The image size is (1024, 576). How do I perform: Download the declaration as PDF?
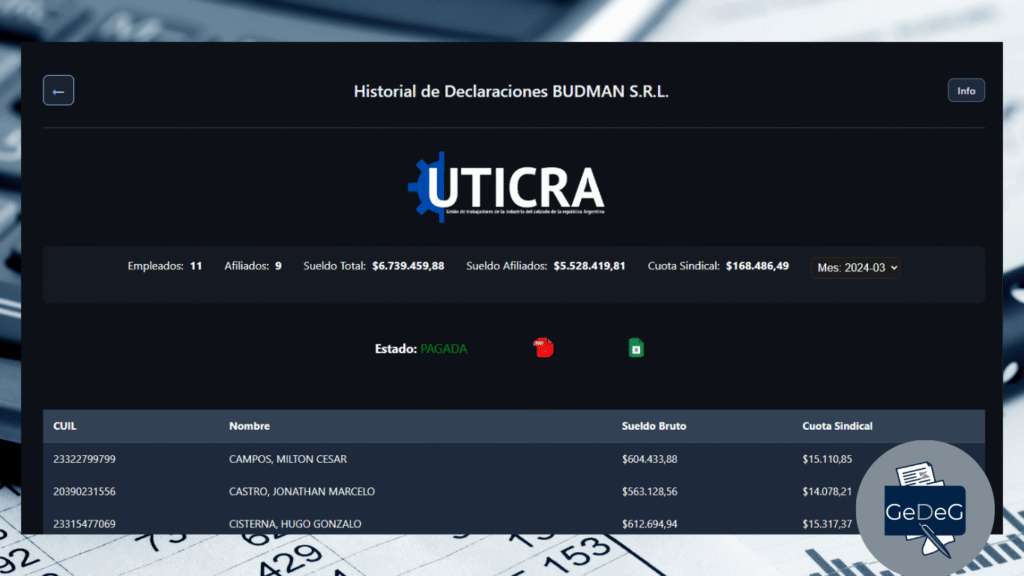tap(543, 347)
